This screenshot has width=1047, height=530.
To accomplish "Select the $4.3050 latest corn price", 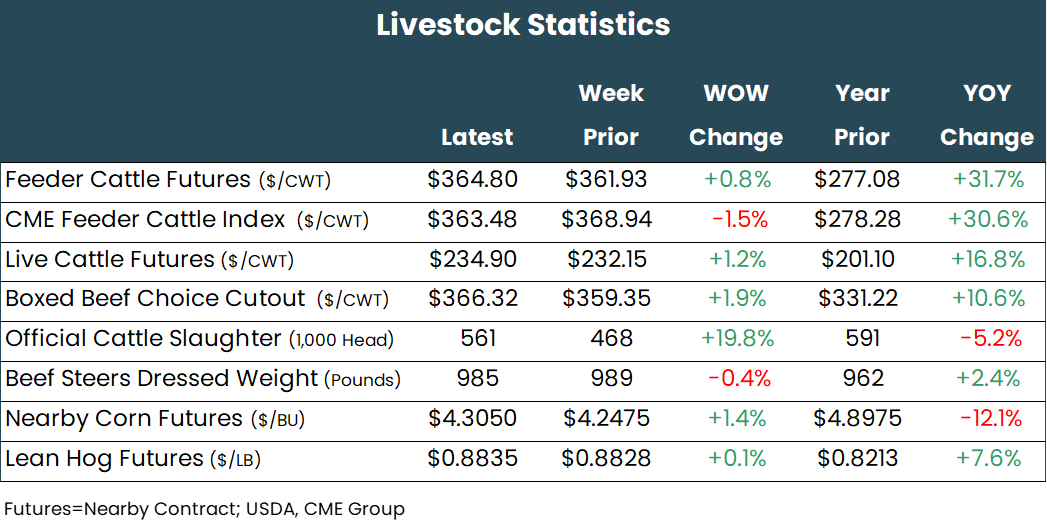I will [473, 419].
